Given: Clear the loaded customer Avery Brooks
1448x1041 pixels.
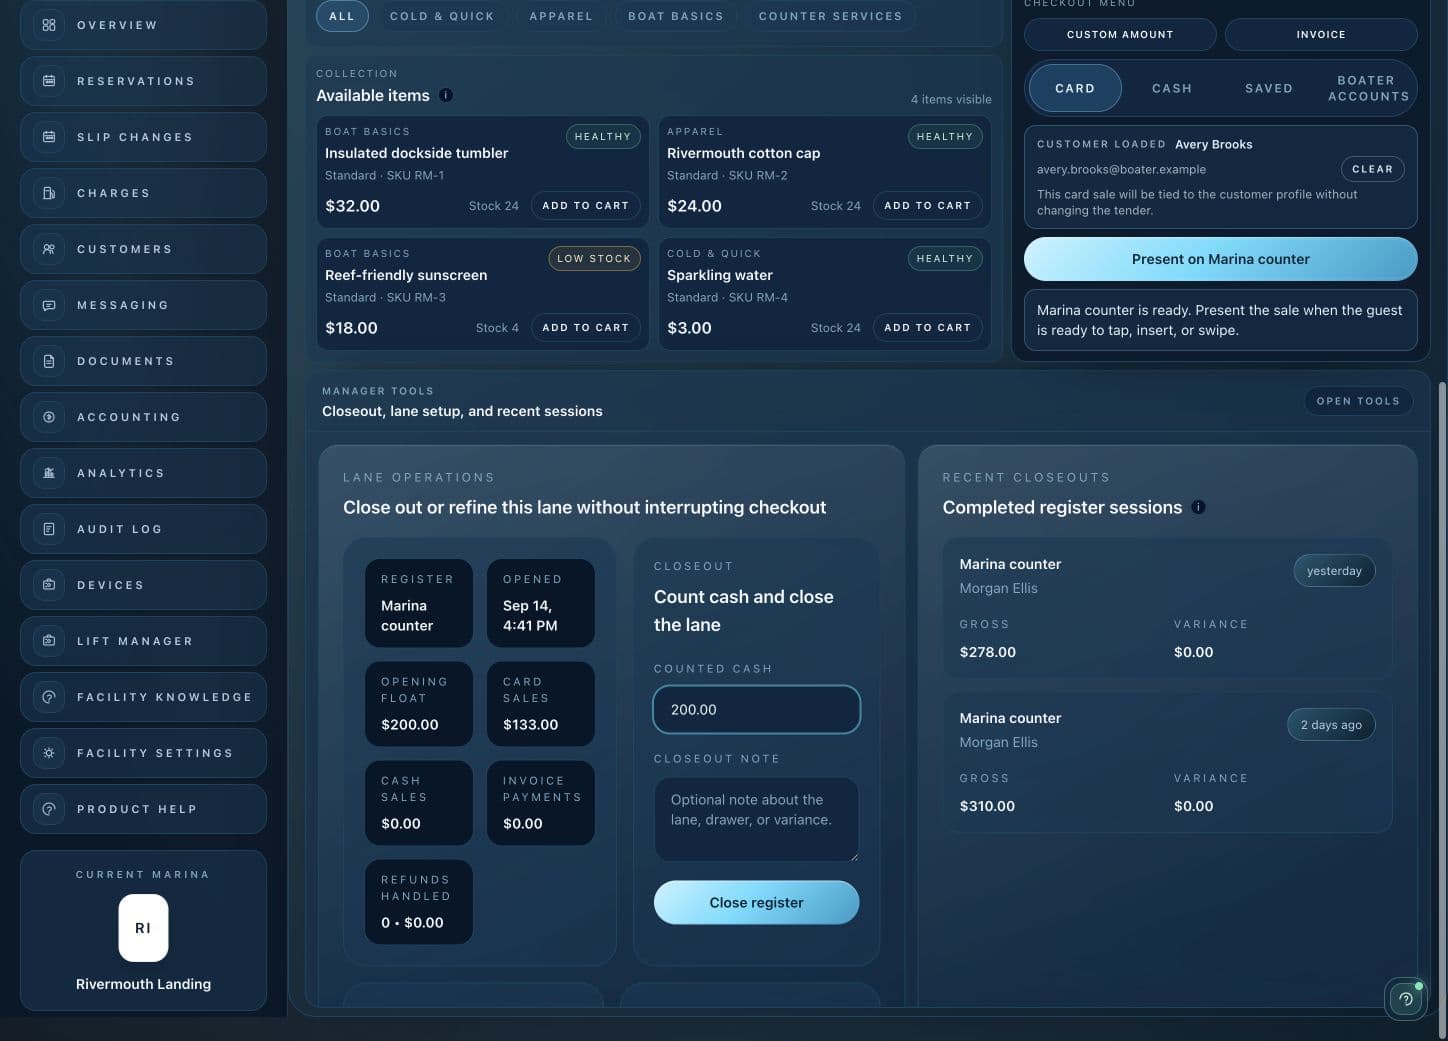Looking at the screenshot, I should point(1372,169).
